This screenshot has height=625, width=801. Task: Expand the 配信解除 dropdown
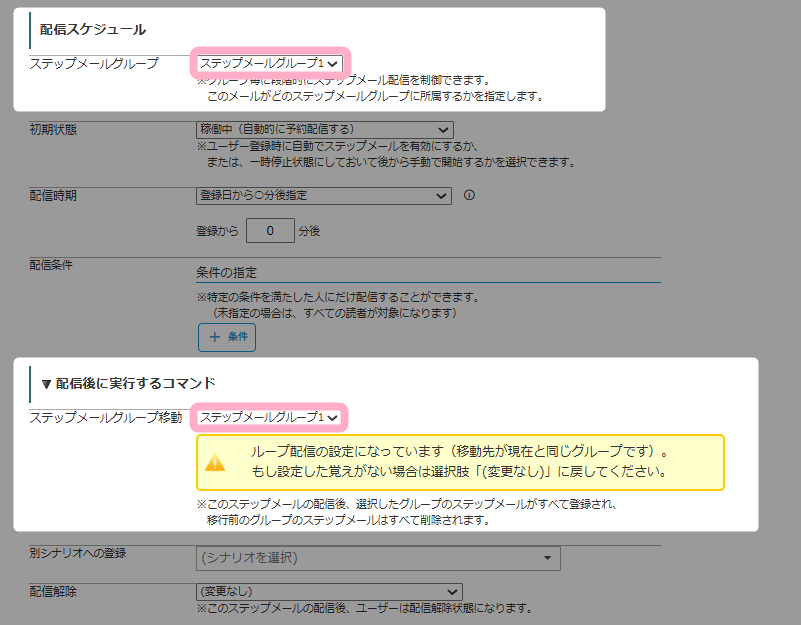(329, 592)
